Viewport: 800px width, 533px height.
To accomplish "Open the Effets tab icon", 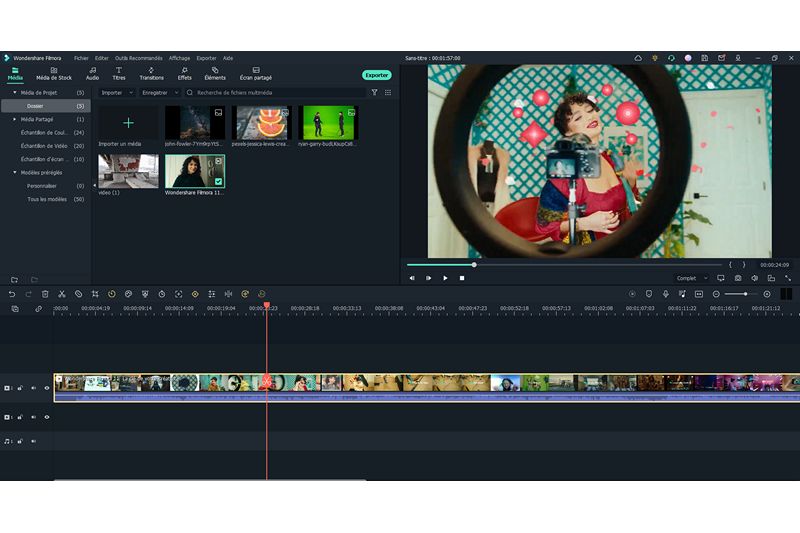I will [x=185, y=73].
